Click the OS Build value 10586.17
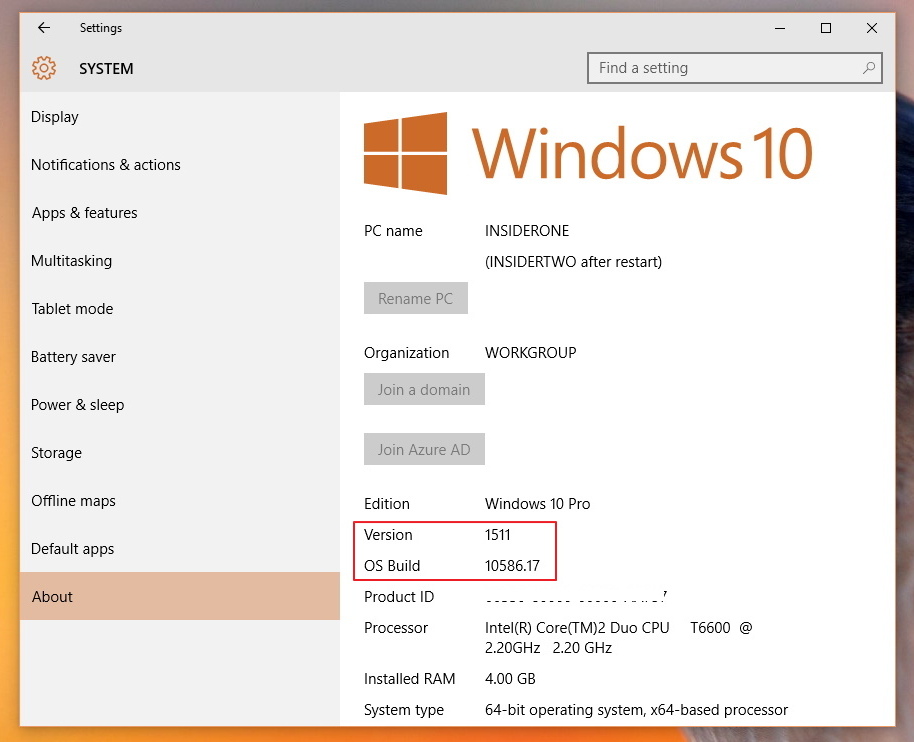This screenshot has width=914, height=742. coord(512,565)
